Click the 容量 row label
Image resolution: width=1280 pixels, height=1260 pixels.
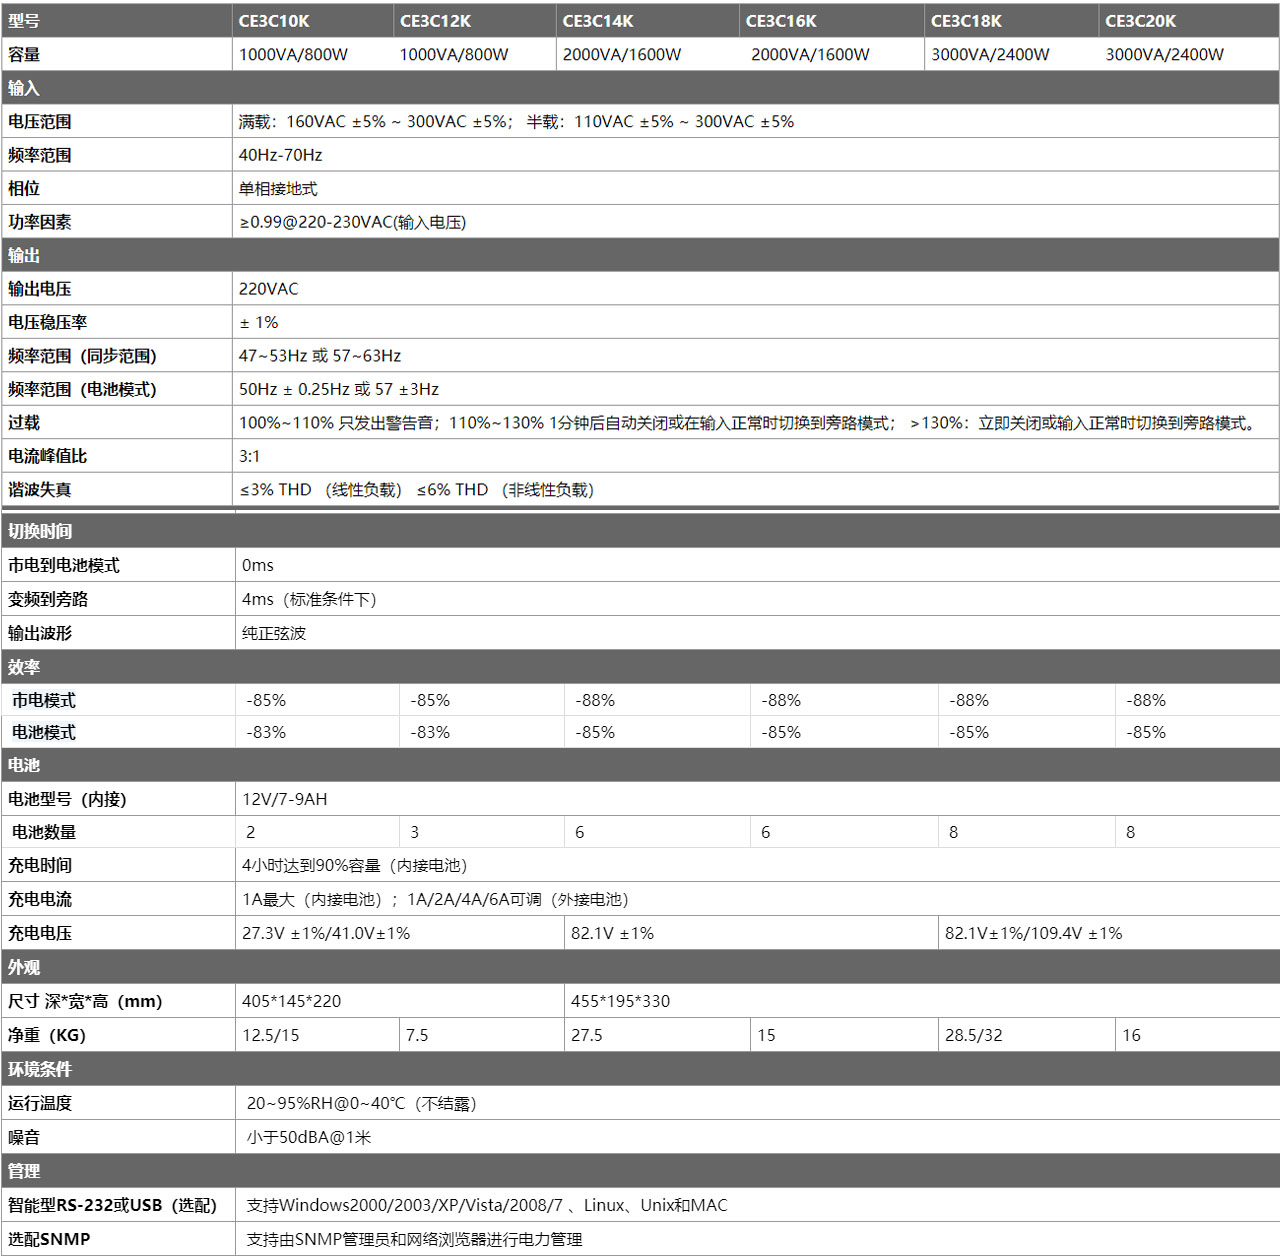[24, 55]
